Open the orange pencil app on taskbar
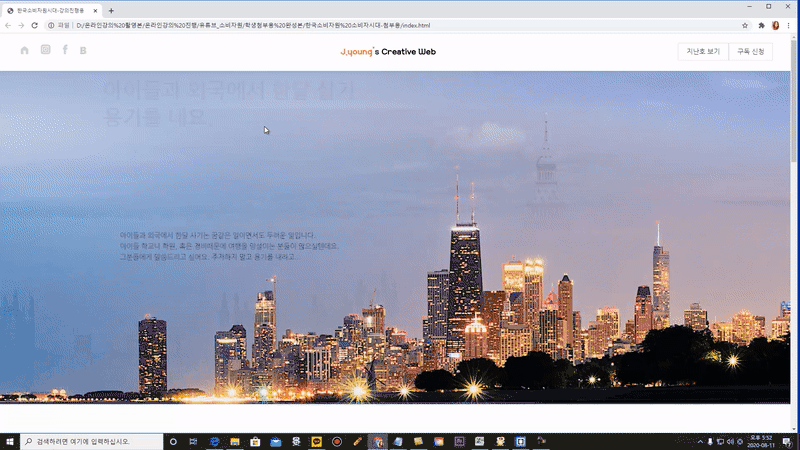The image size is (800, 450). 357,441
